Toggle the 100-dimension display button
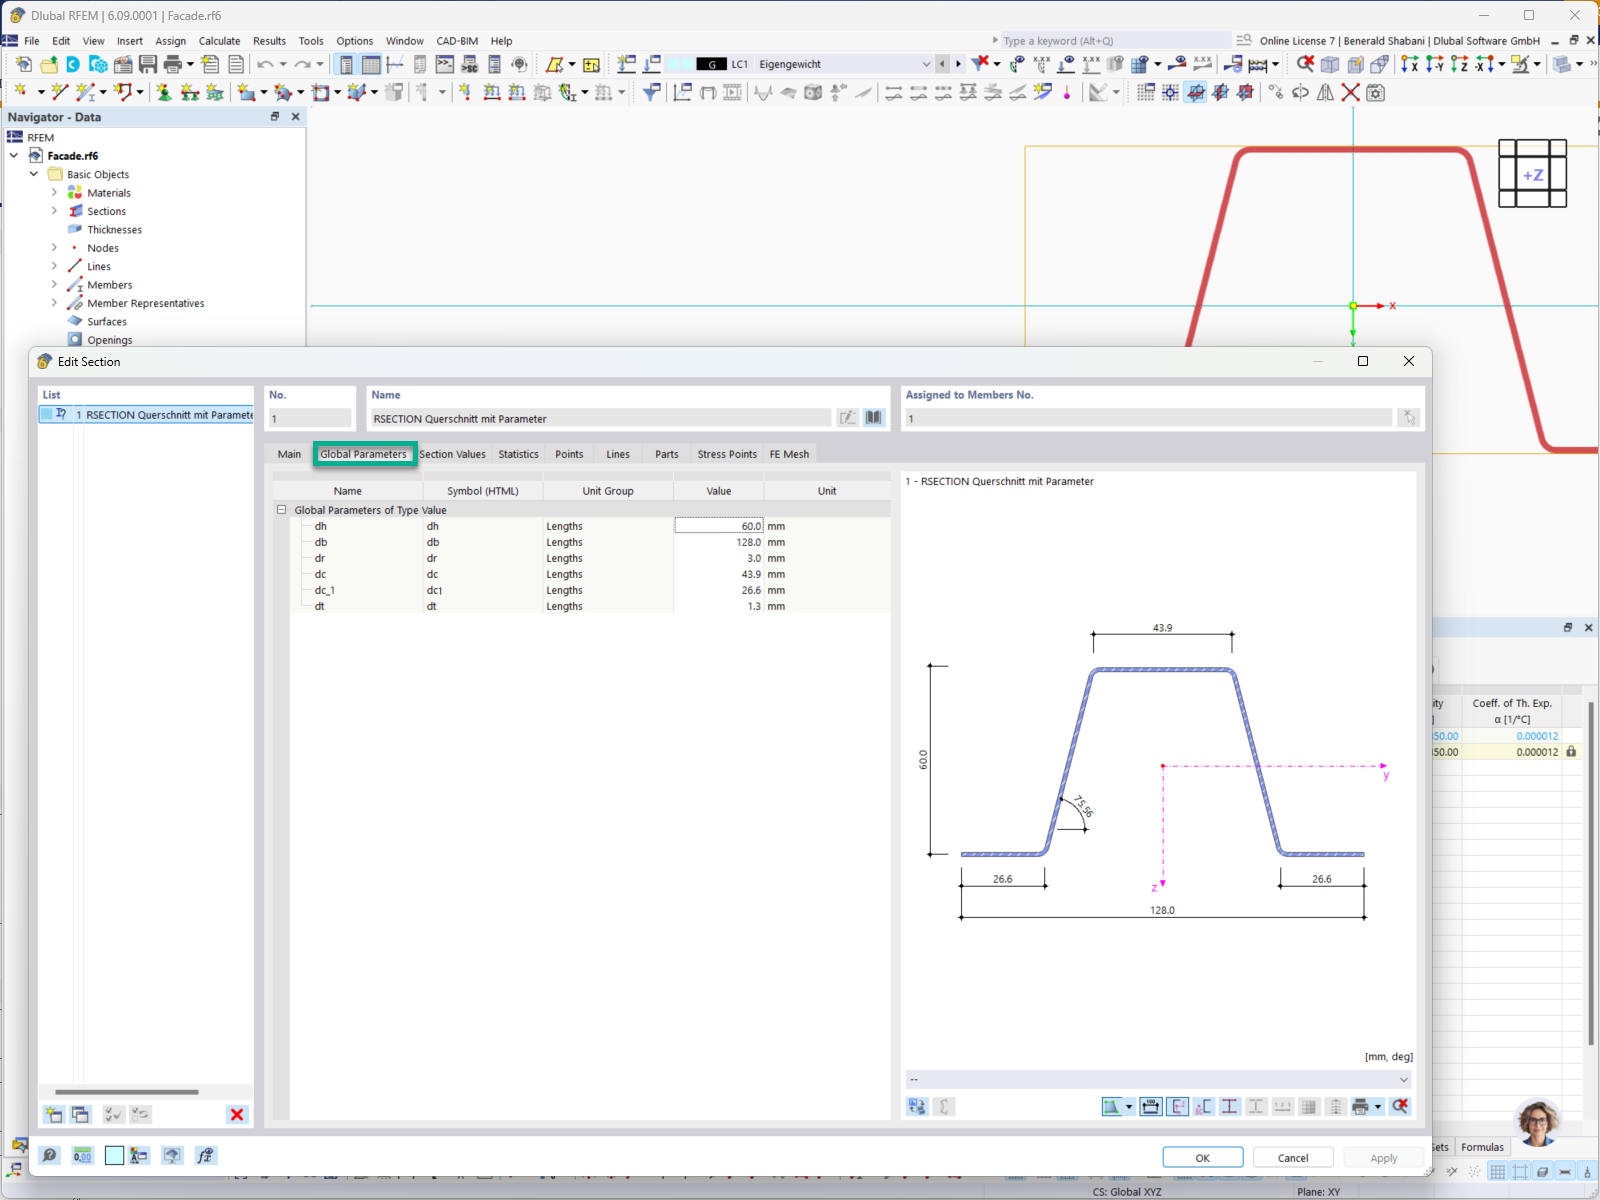Viewport: 1600px width, 1200px height. [1150, 1106]
